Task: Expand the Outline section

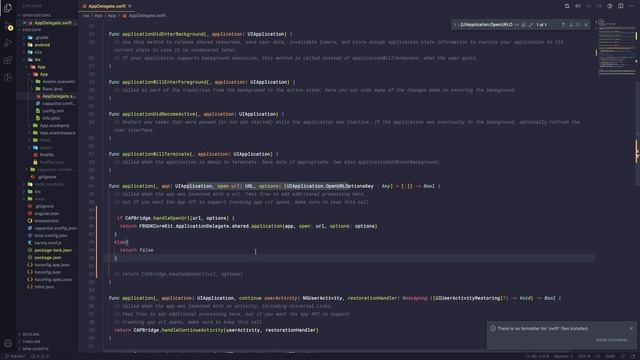Action: (31, 334)
